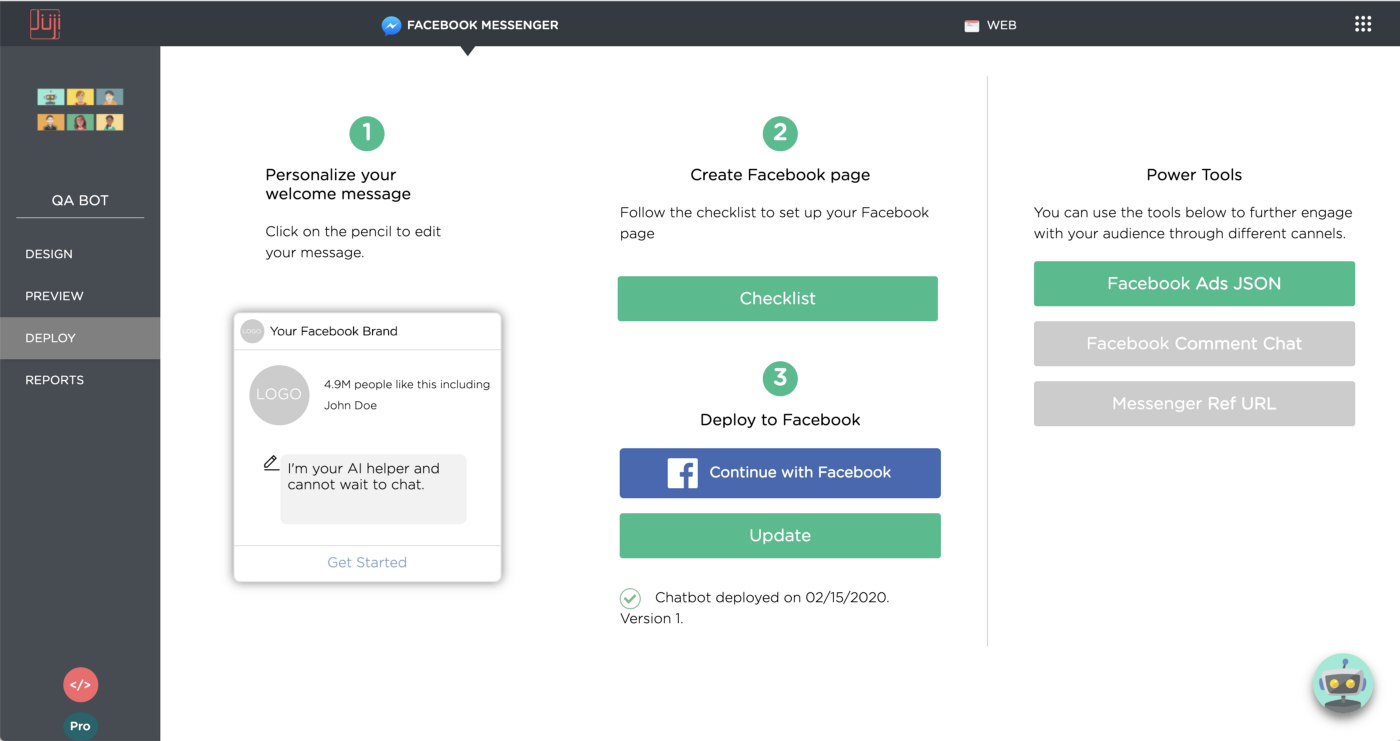Click the Pro badge in sidebar

click(x=80, y=726)
